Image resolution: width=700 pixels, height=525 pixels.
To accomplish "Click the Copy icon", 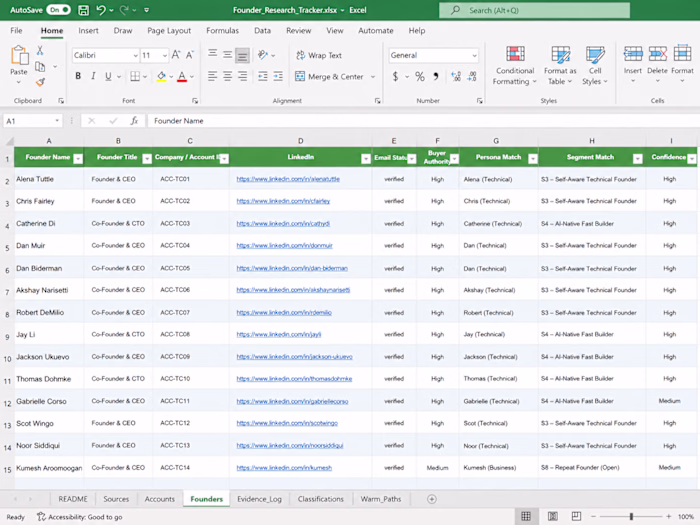I will [40, 67].
